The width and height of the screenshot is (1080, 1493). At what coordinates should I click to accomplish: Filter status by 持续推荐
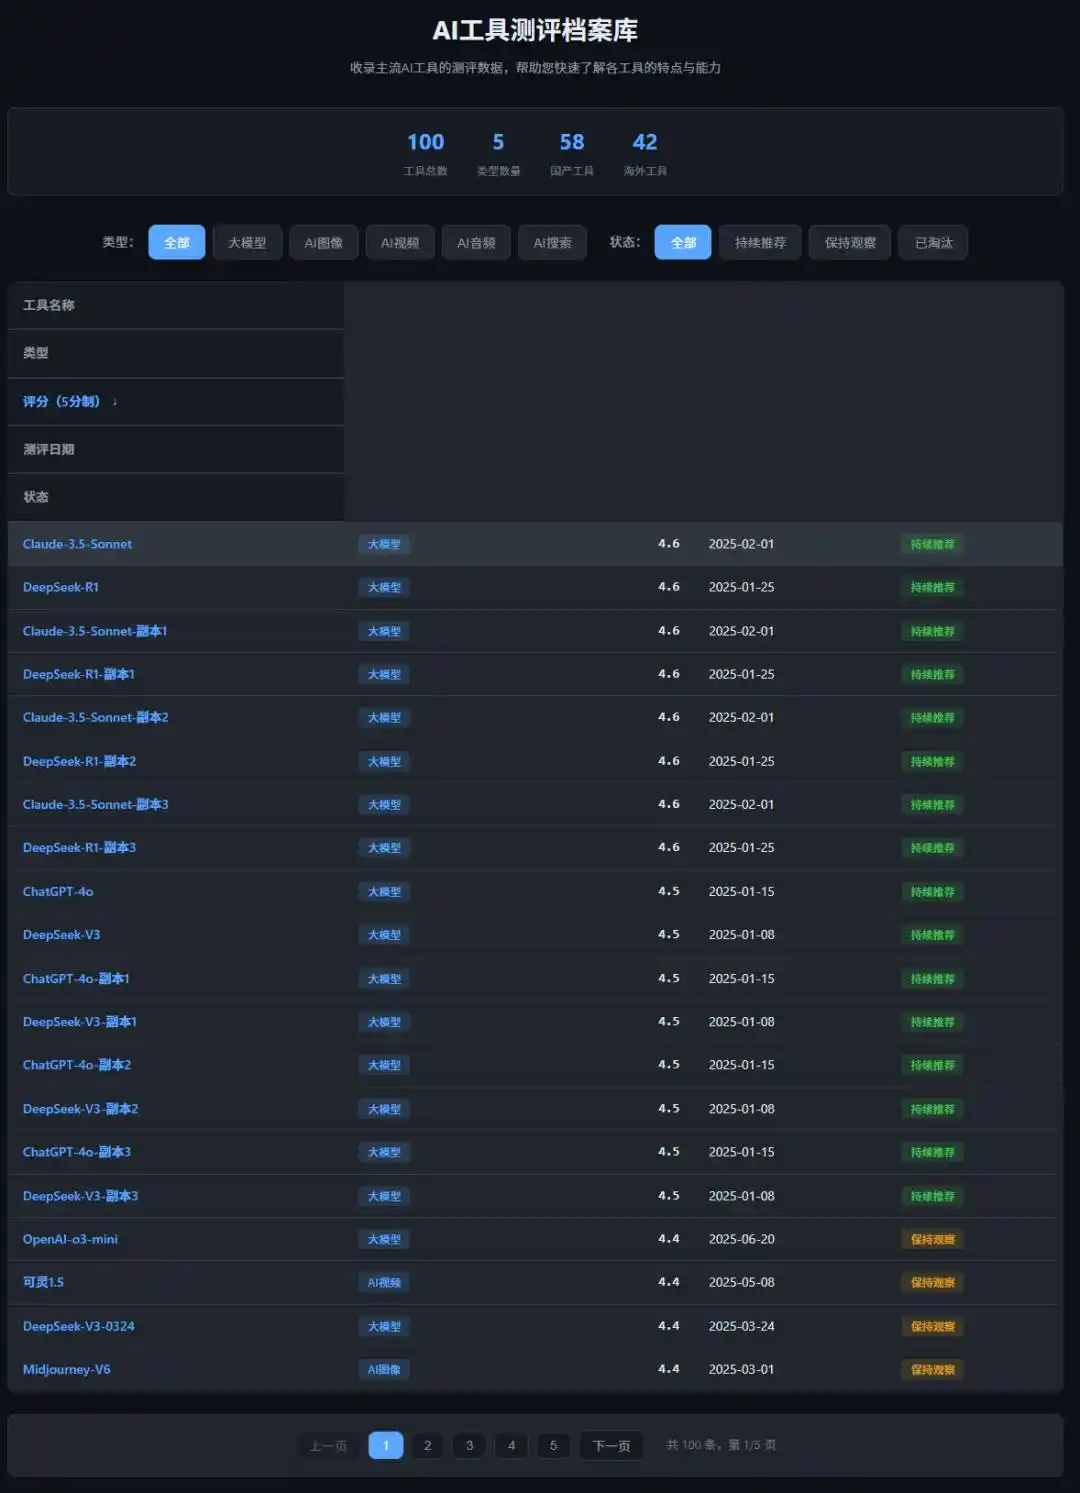(760, 242)
